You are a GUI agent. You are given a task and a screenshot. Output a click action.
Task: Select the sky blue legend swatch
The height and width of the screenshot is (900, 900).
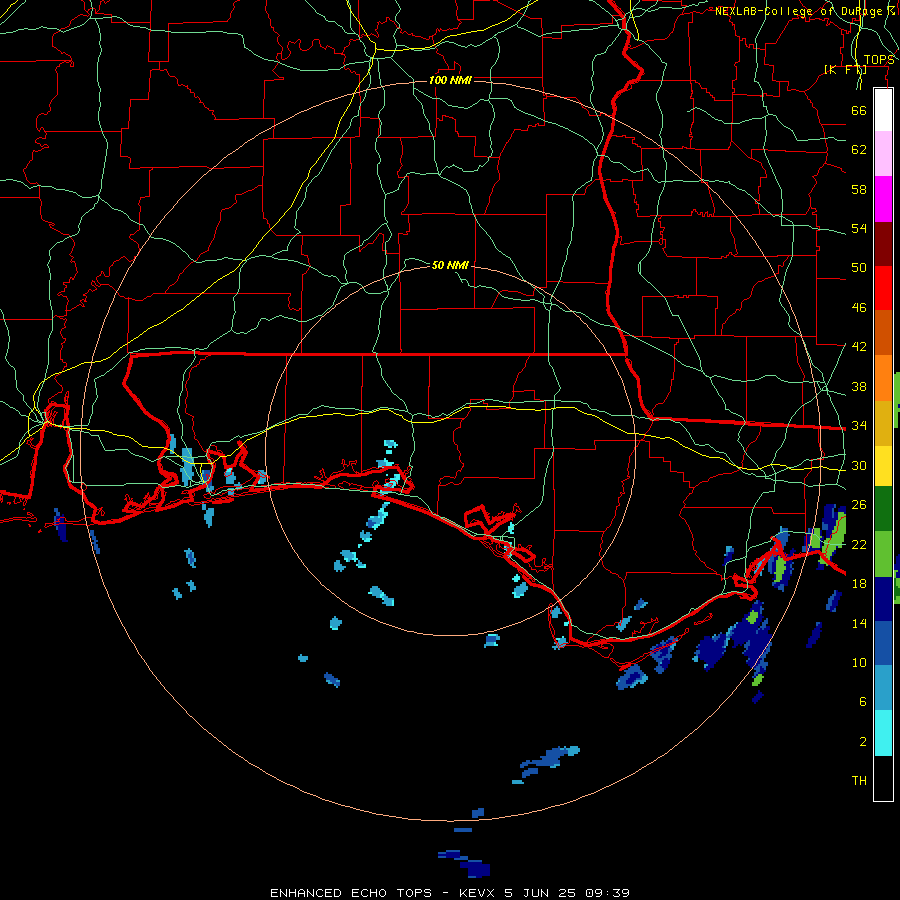pyautogui.click(x=883, y=688)
